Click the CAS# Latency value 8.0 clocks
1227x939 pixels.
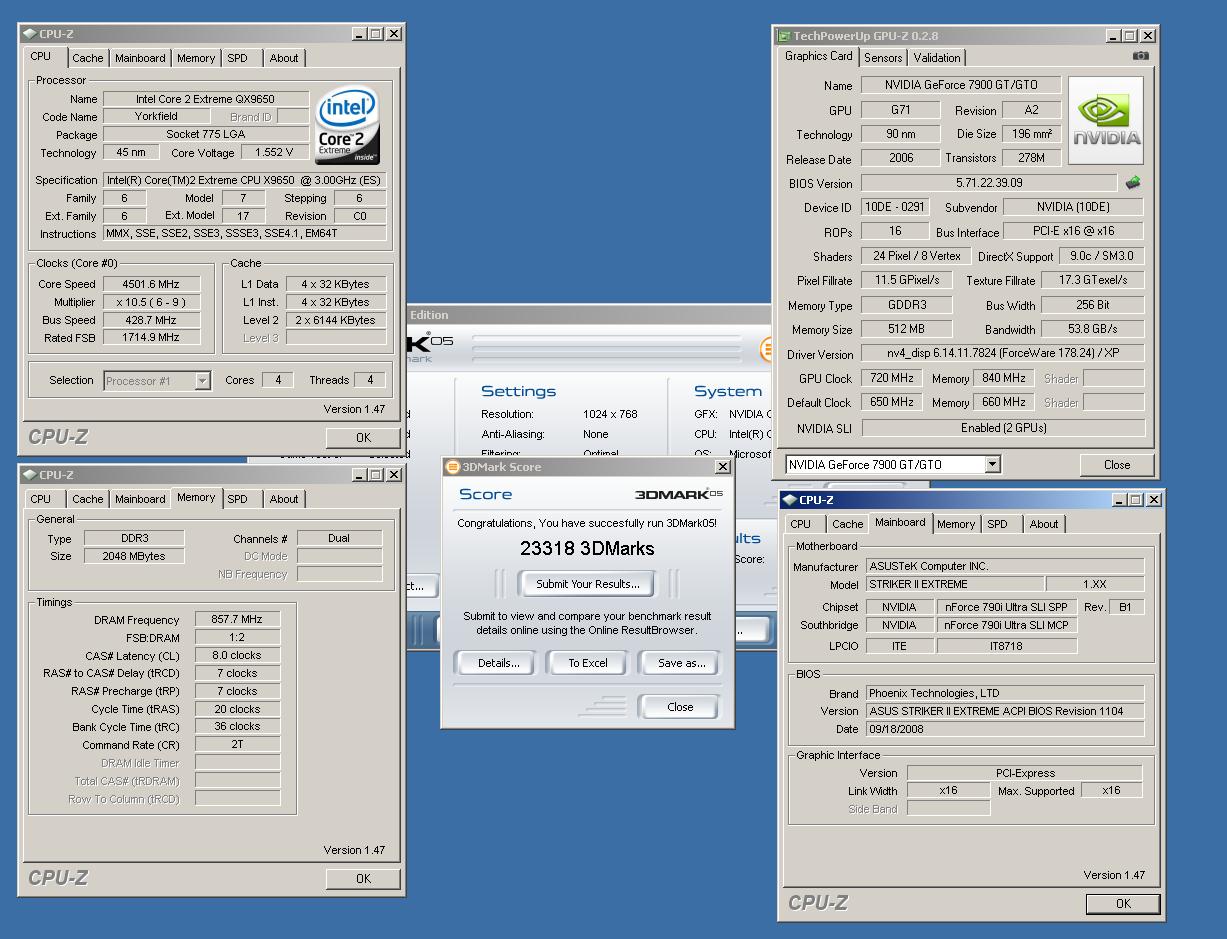tap(238, 656)
